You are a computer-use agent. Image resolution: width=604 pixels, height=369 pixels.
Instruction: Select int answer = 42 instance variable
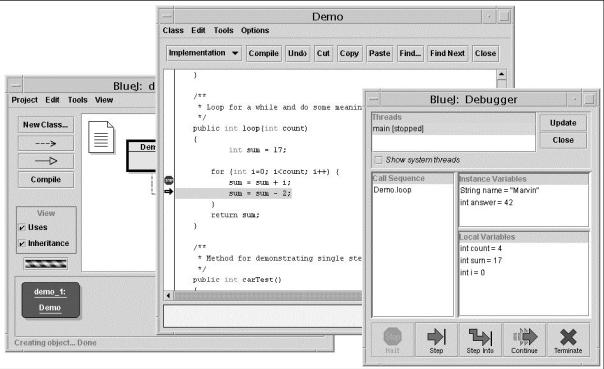[x=487, y=202]
